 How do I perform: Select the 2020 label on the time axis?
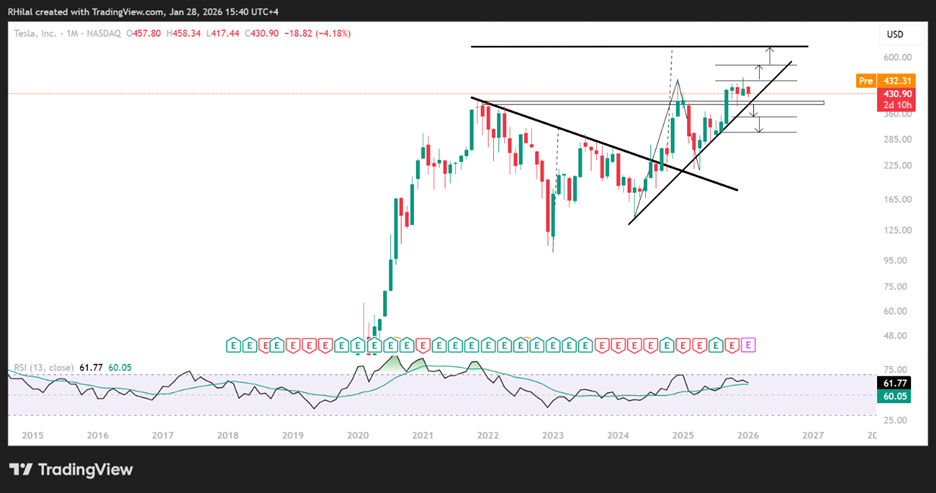(358, 435)
